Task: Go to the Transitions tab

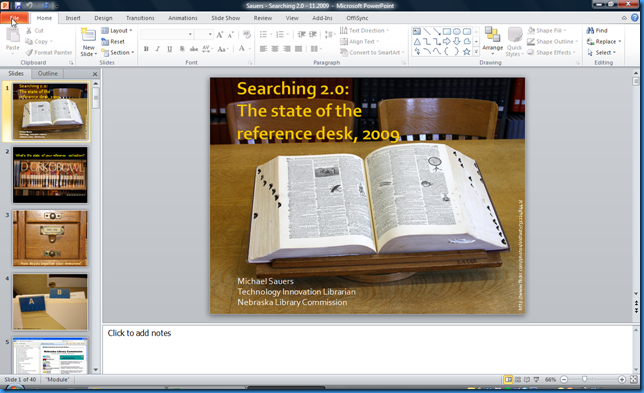Action: pyautogui.click(x=140, y=18)
